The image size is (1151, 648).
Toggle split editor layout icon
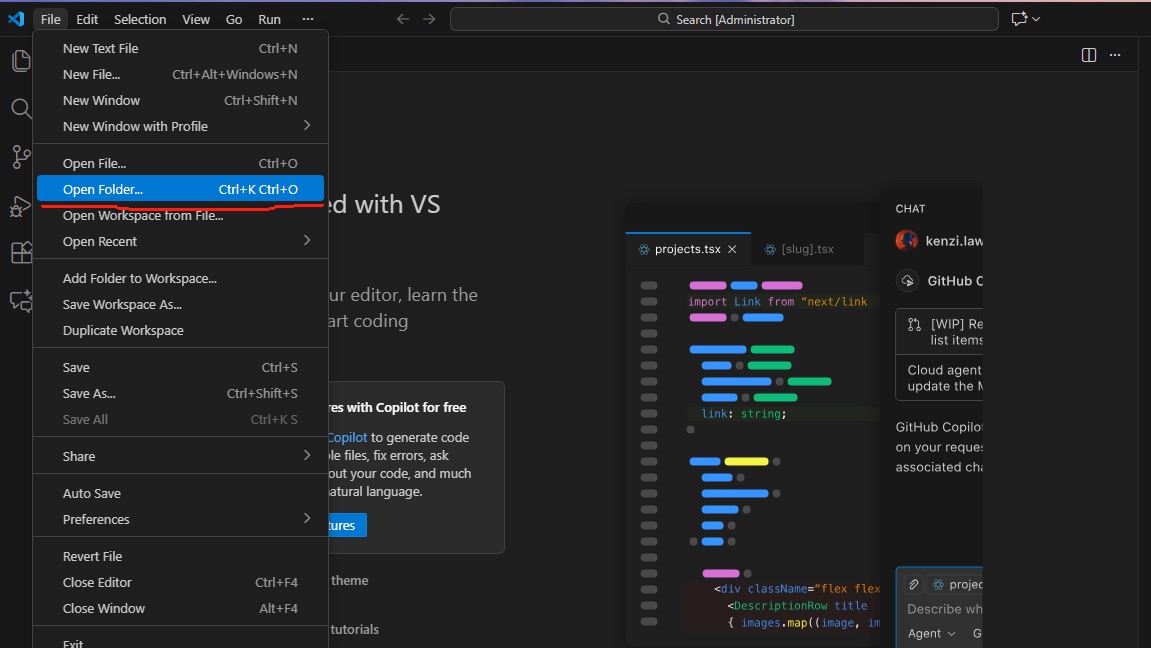click(x=1089, y=55)
